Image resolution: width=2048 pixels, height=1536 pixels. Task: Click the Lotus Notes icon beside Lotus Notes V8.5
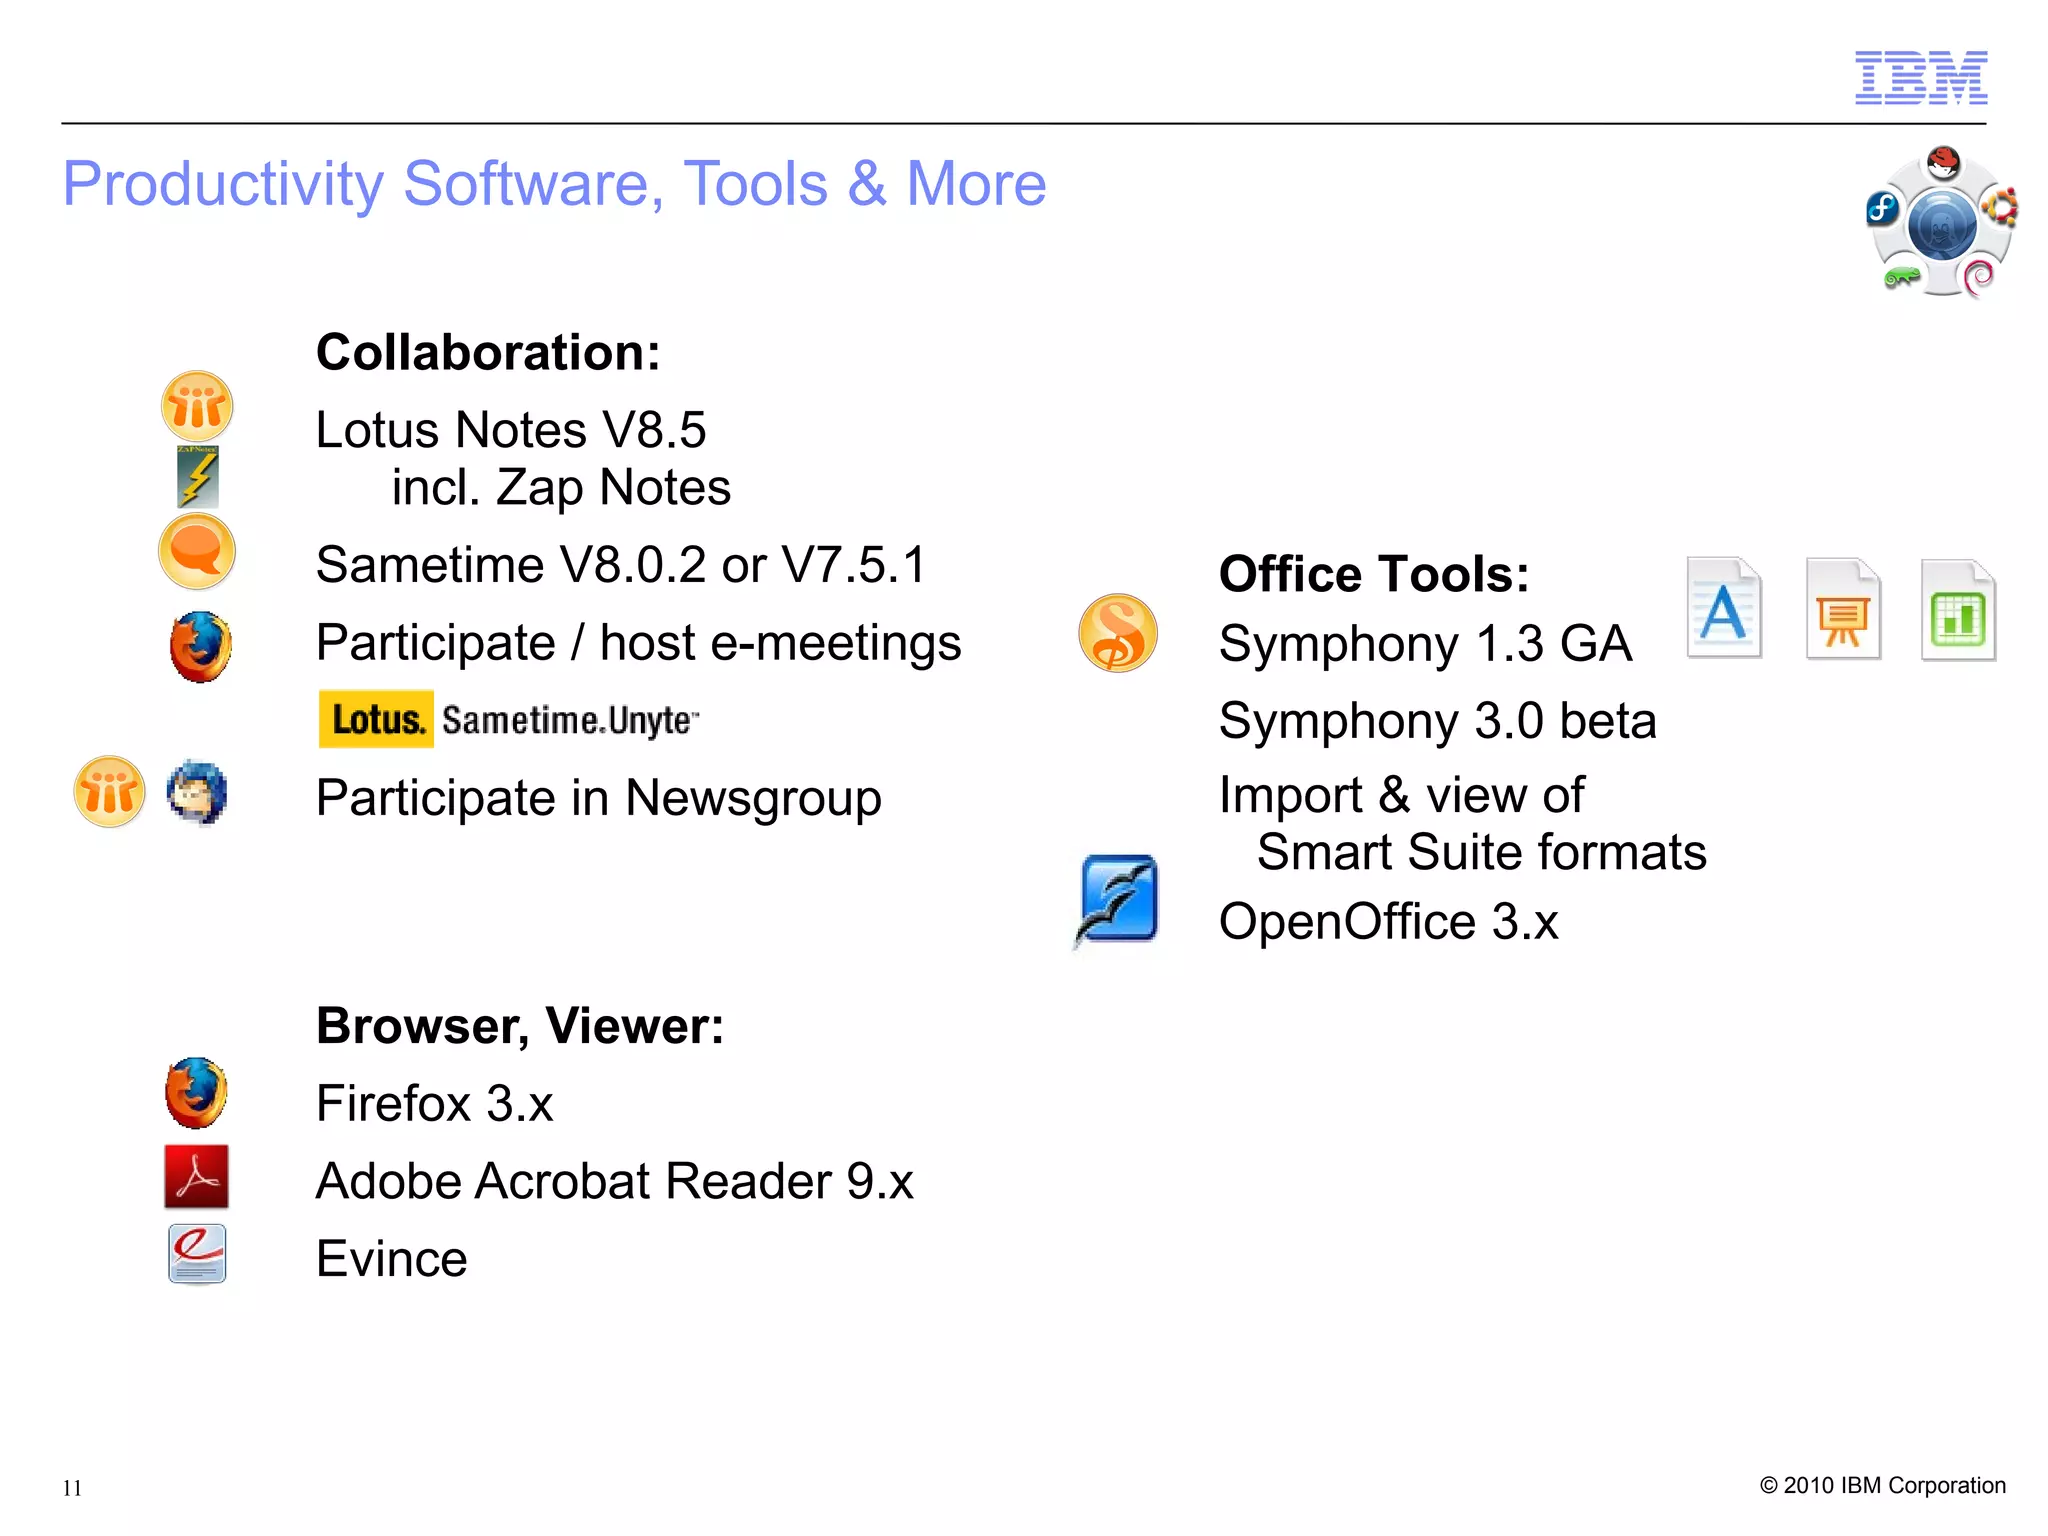coord(197,406)
